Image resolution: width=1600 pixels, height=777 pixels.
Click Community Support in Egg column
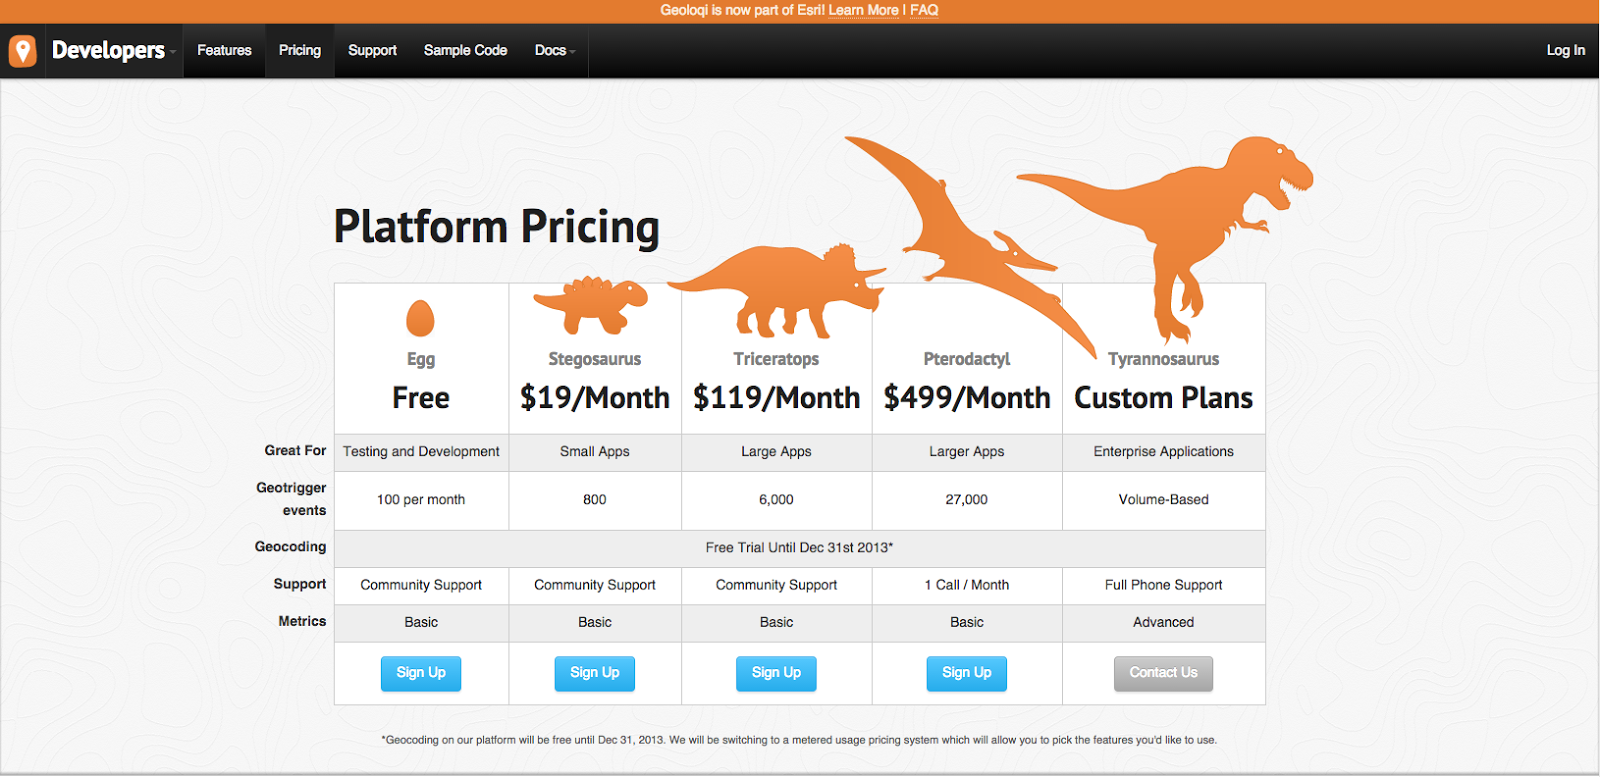click(x=421, y=585)
